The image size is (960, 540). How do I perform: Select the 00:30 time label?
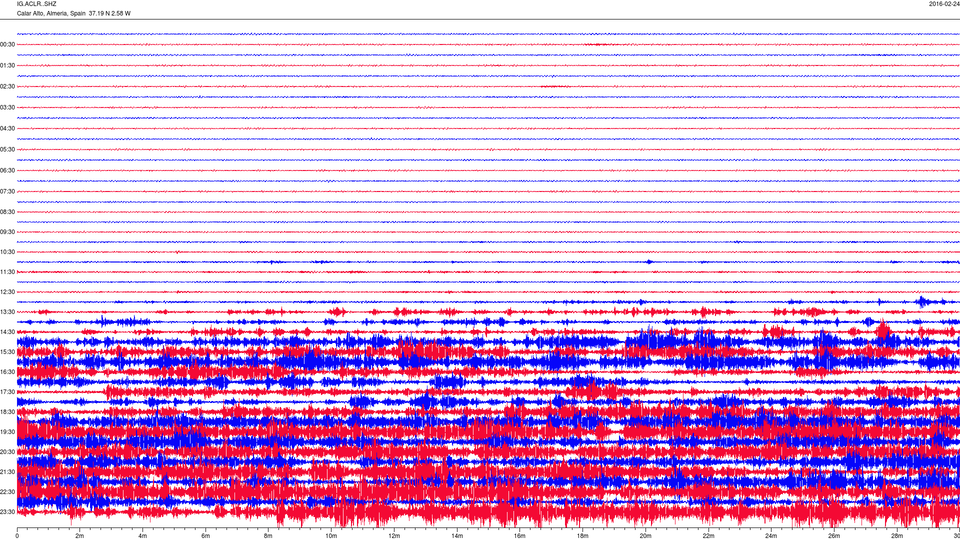pyautogui.click(x=7, y=45)
